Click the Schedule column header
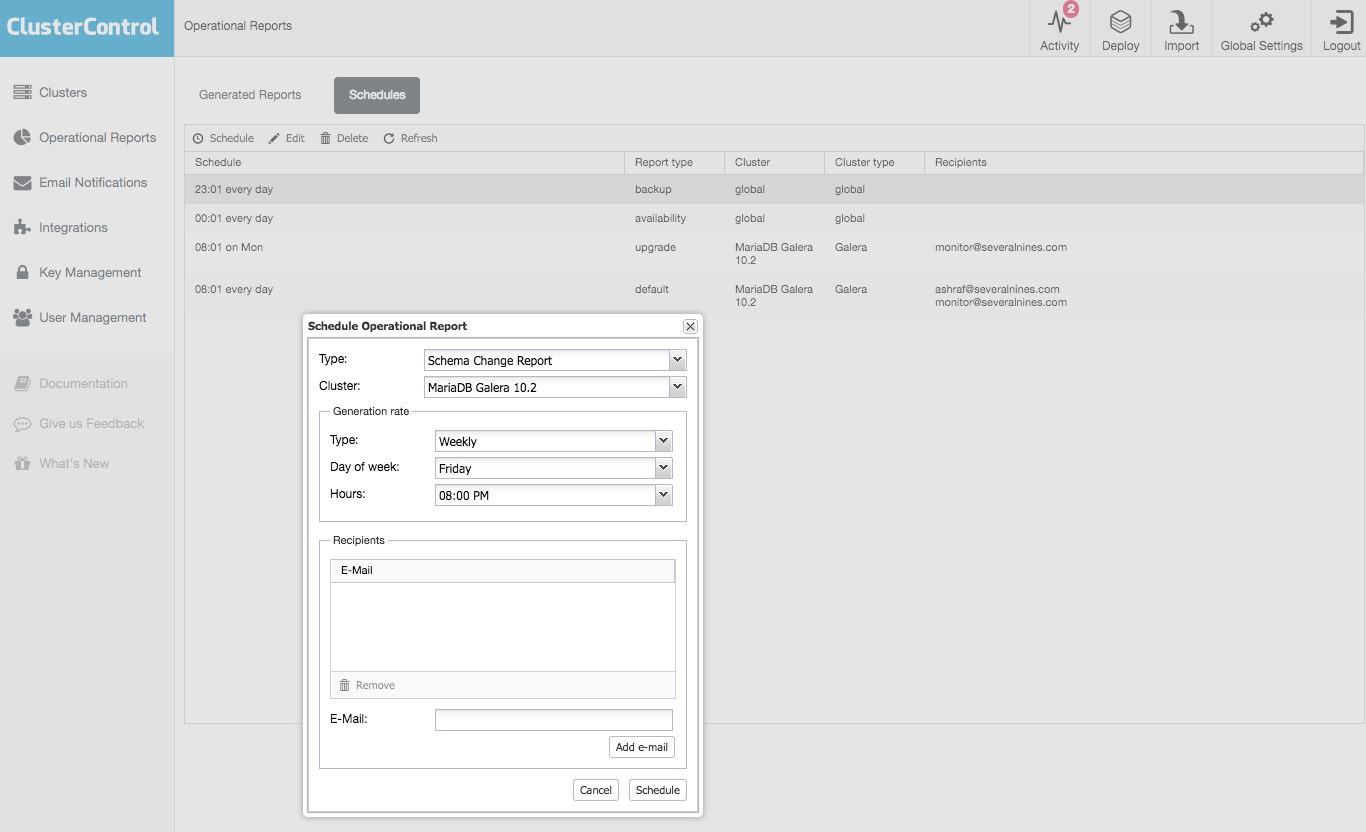 click(404, 162)
